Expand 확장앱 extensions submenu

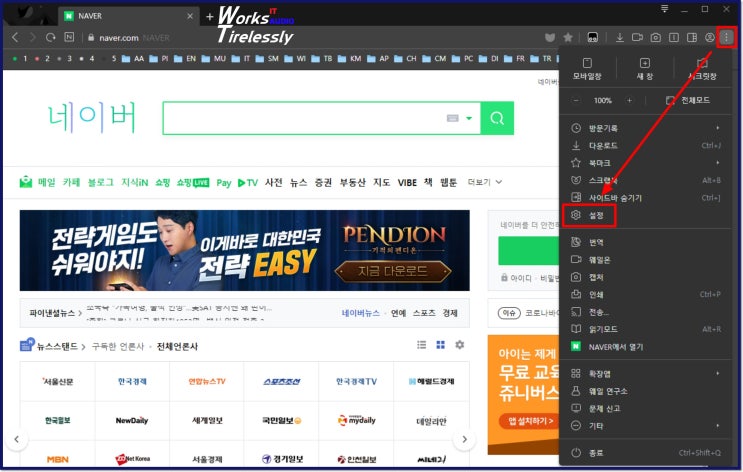click(x=646, y=373)
